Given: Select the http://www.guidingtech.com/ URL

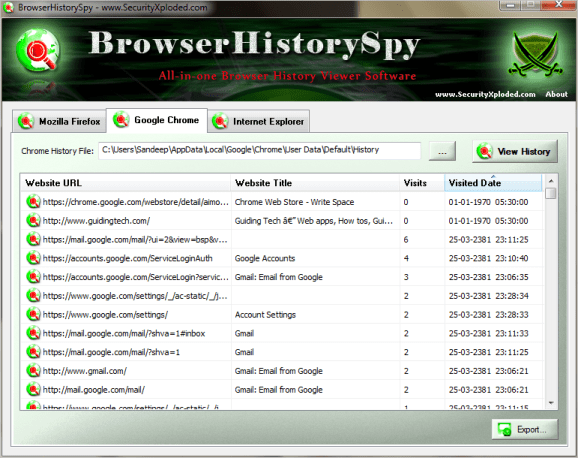Looking at the screenshot, I should point(96,221).
